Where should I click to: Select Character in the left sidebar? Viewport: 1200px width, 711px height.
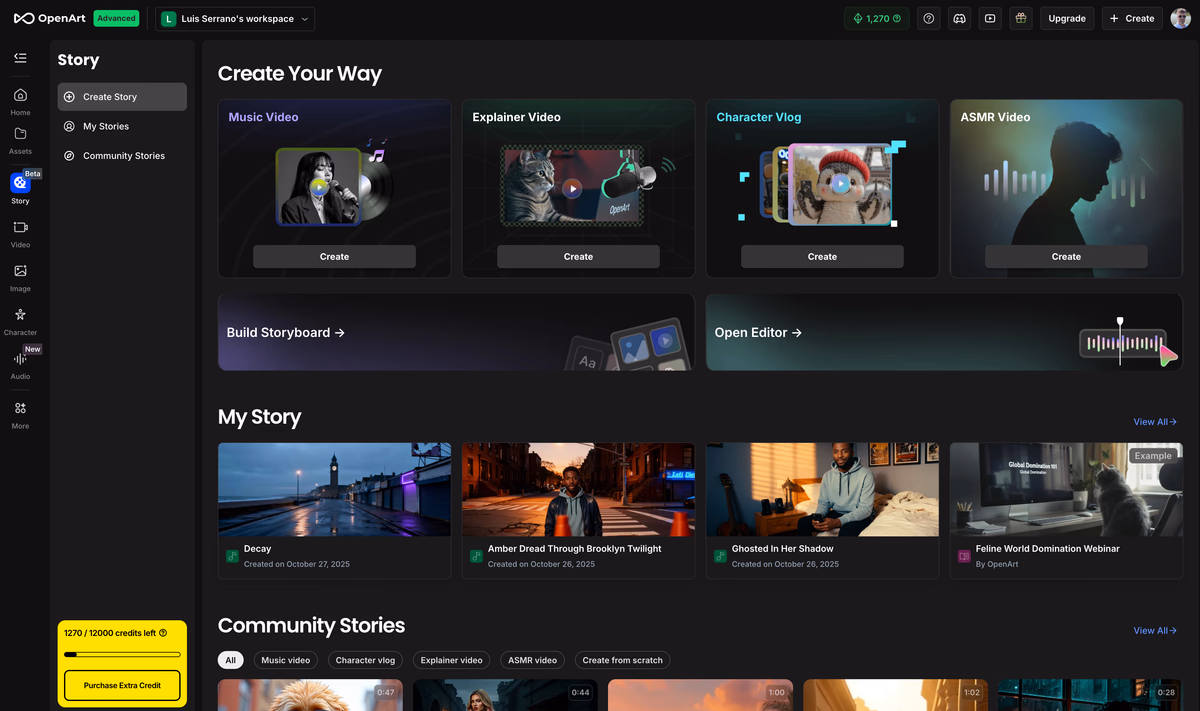(x=20, y=320)
